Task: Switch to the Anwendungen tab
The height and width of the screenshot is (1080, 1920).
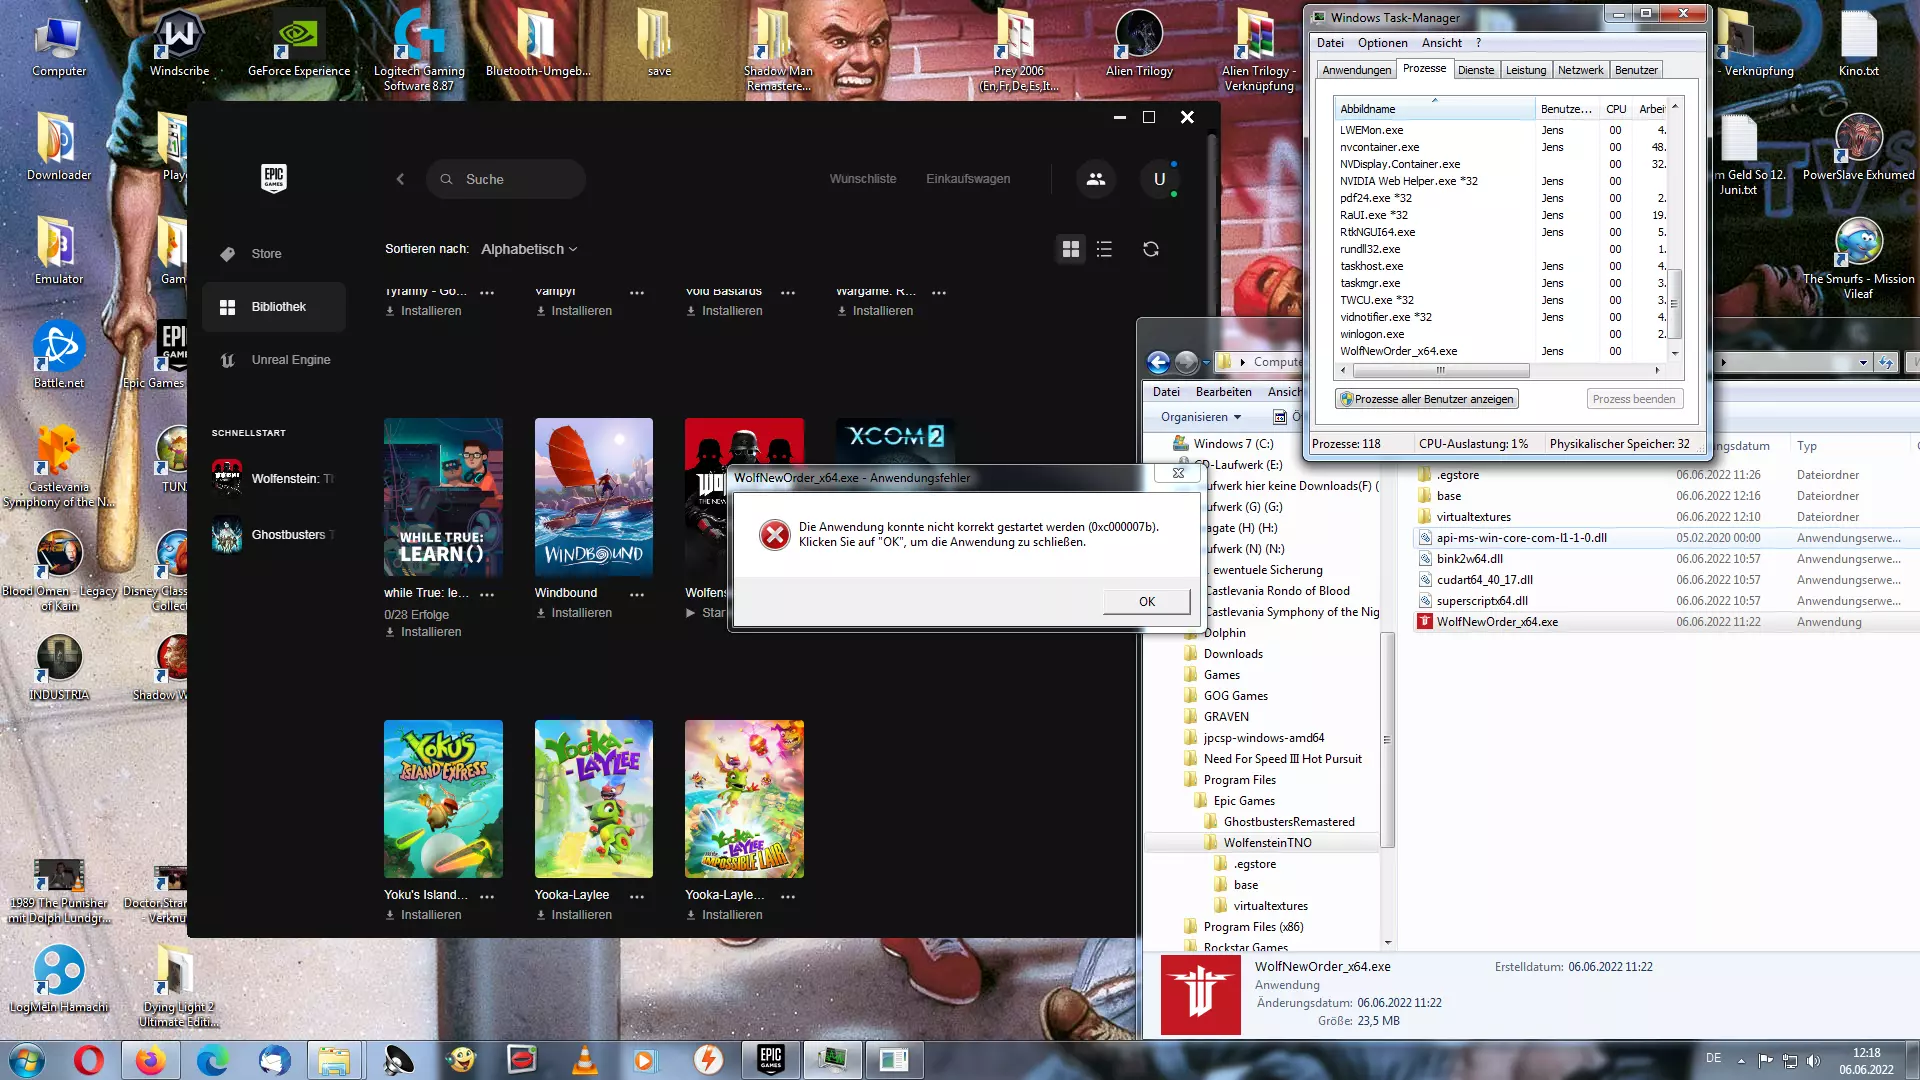Action: tap(1356, 70)
